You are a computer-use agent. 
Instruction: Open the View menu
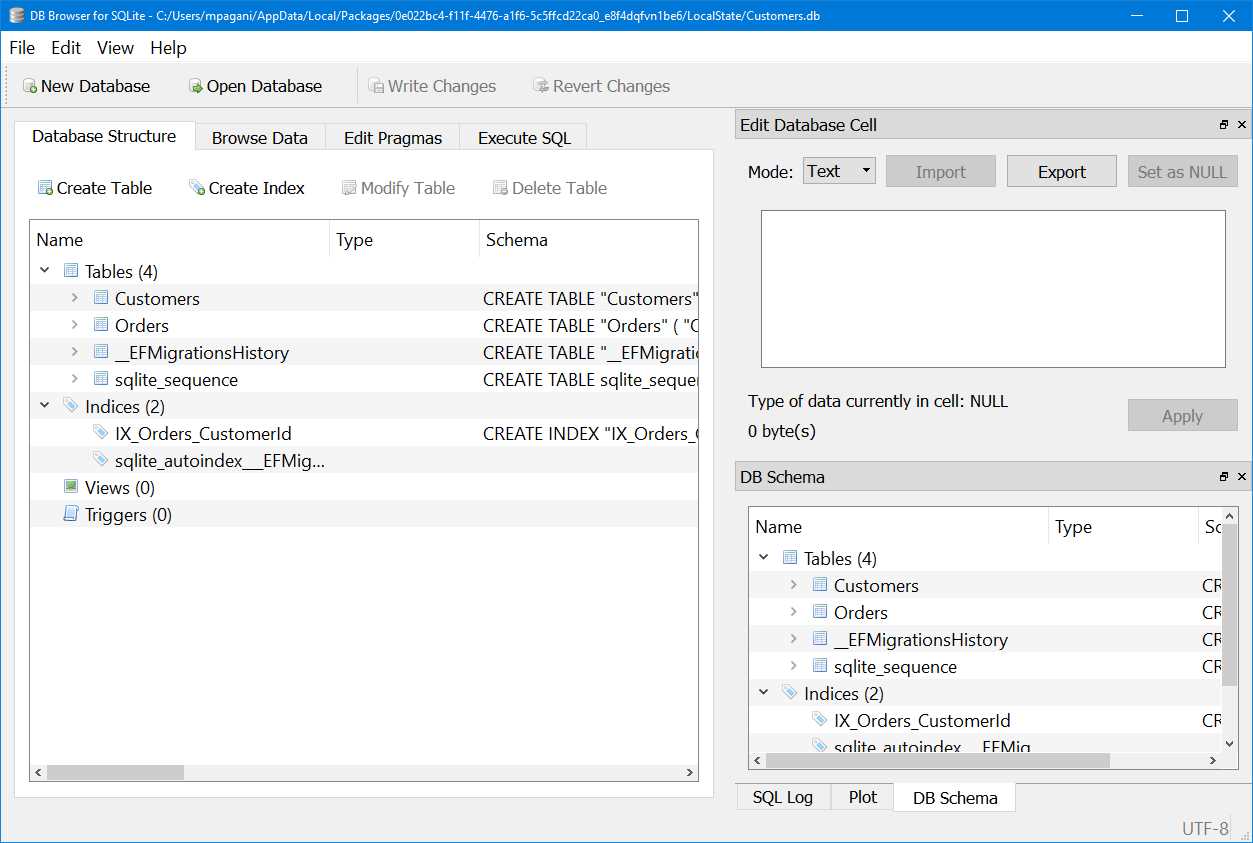pos(114,47)
